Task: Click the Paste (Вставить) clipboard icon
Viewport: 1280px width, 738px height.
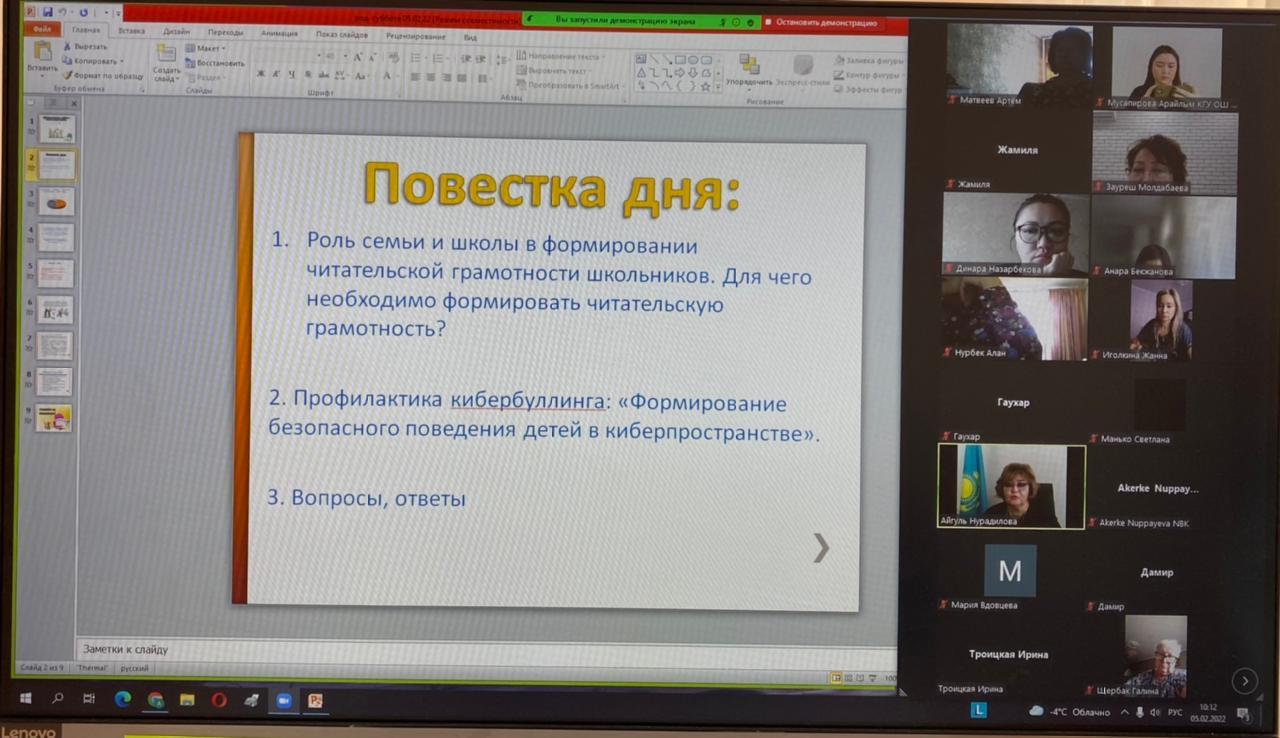Action: pos(42,53)
